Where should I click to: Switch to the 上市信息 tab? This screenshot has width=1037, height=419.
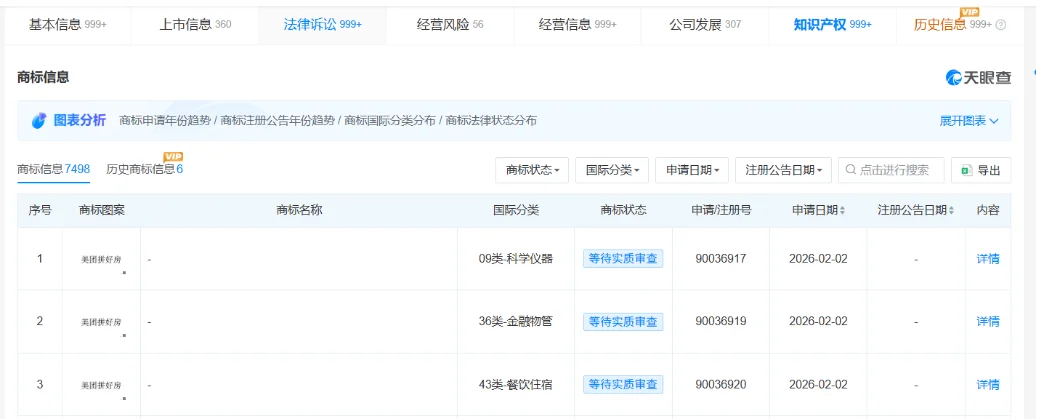195,25
